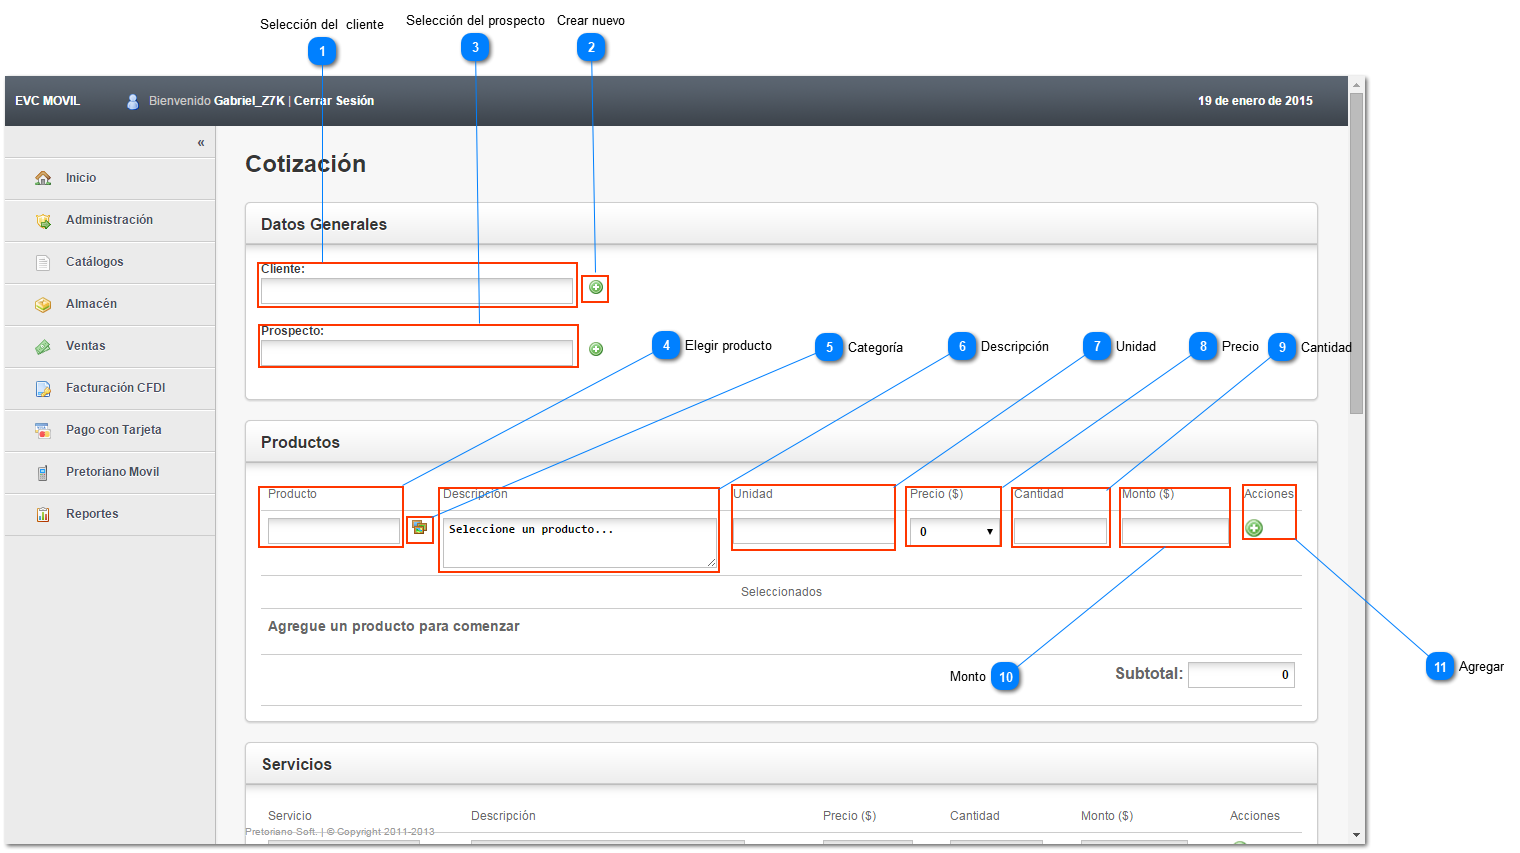Click scrollbar down arrow
The height and width of the screenshot is (853, 1520).
(x=1356, y=835)
